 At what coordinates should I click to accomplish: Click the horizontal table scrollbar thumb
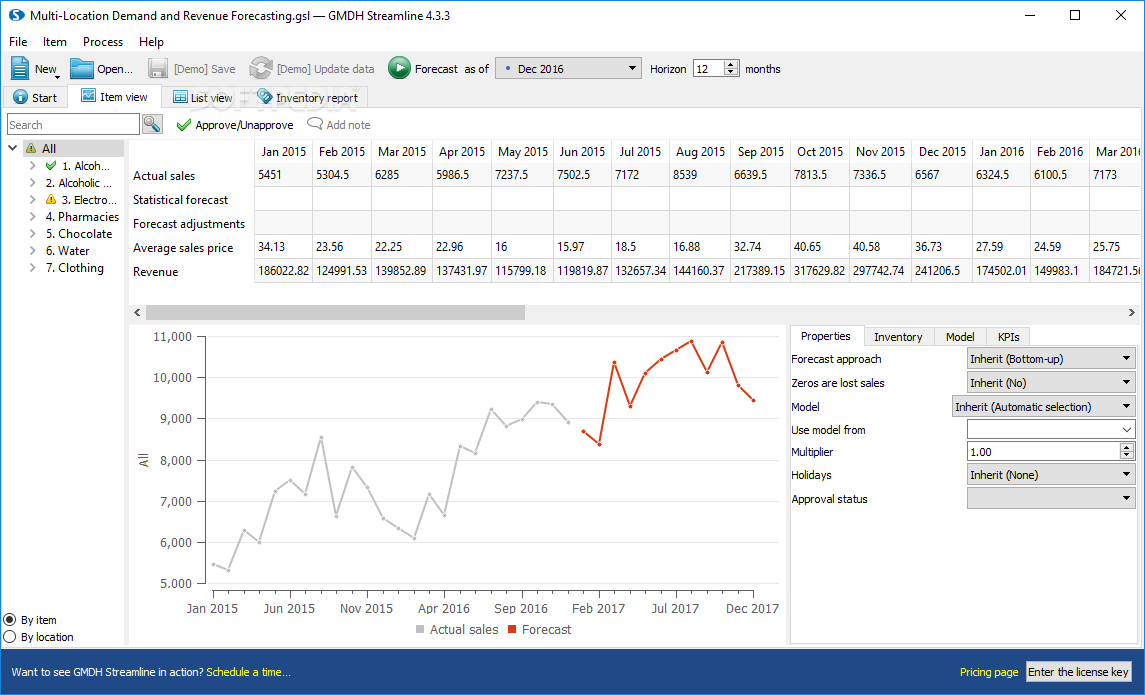click(335, 312)
